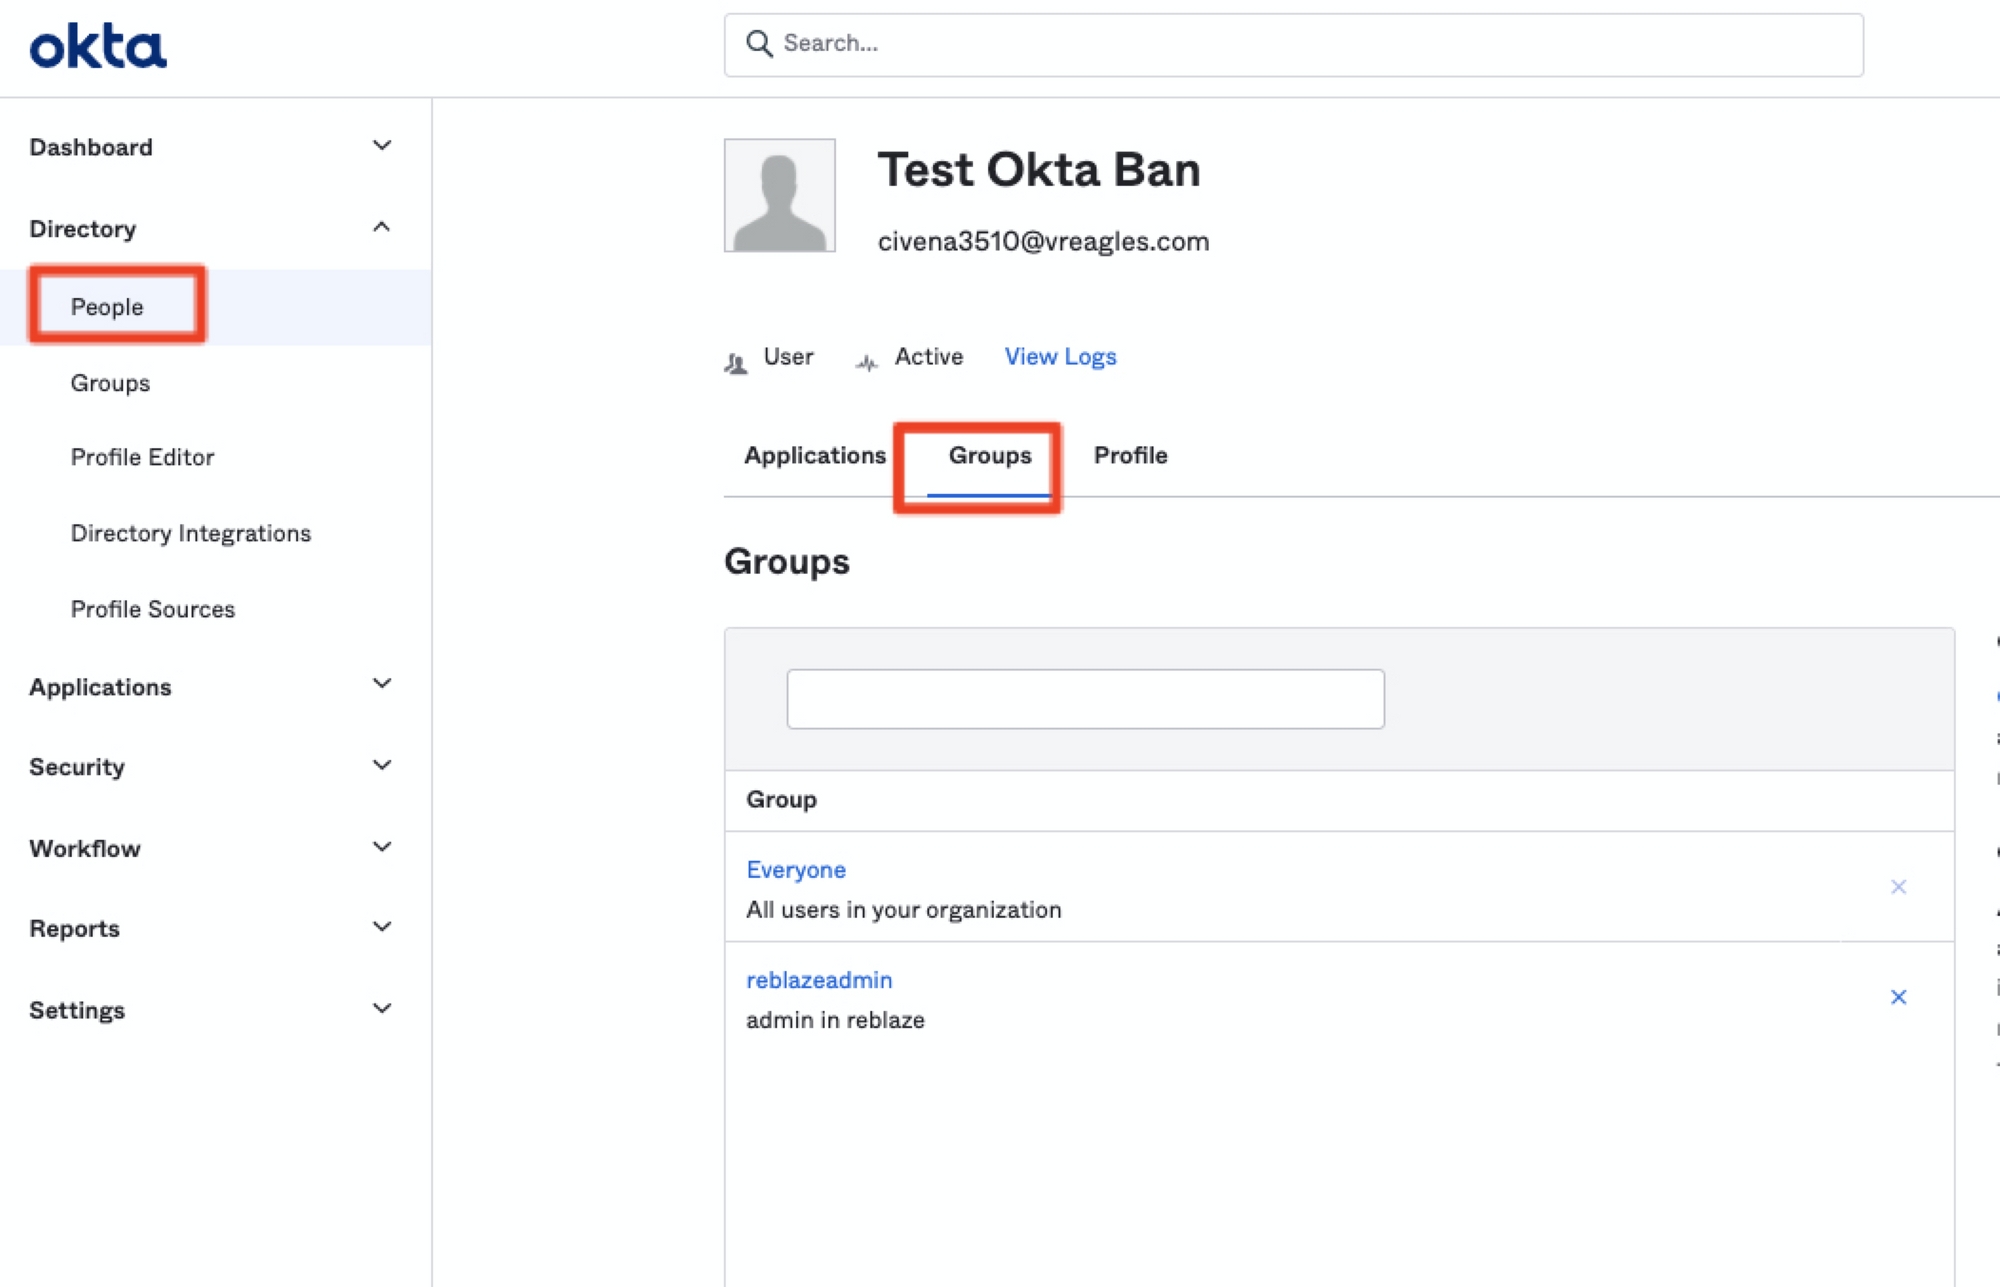This screenshot has width=2000, height=1287.
Task: Switch to the Profile tab
Action: [1130, 456]
